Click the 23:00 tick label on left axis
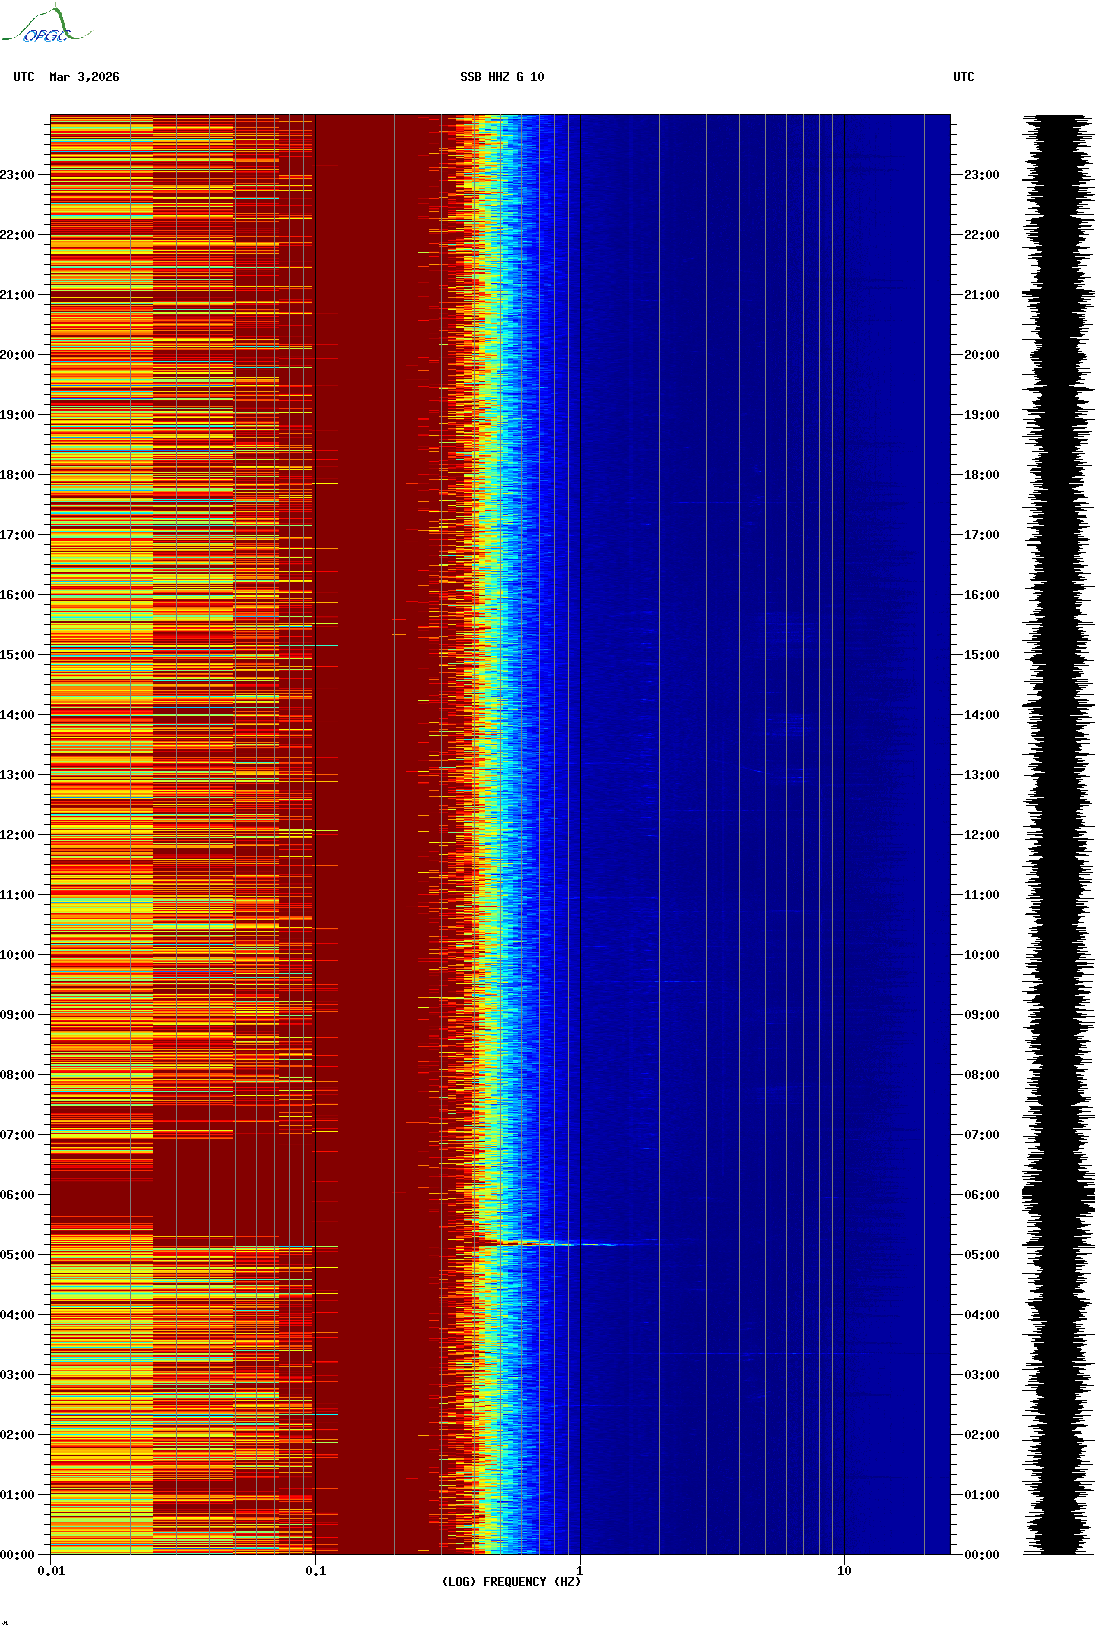Screen dimensions: 1102x1634 17,175
